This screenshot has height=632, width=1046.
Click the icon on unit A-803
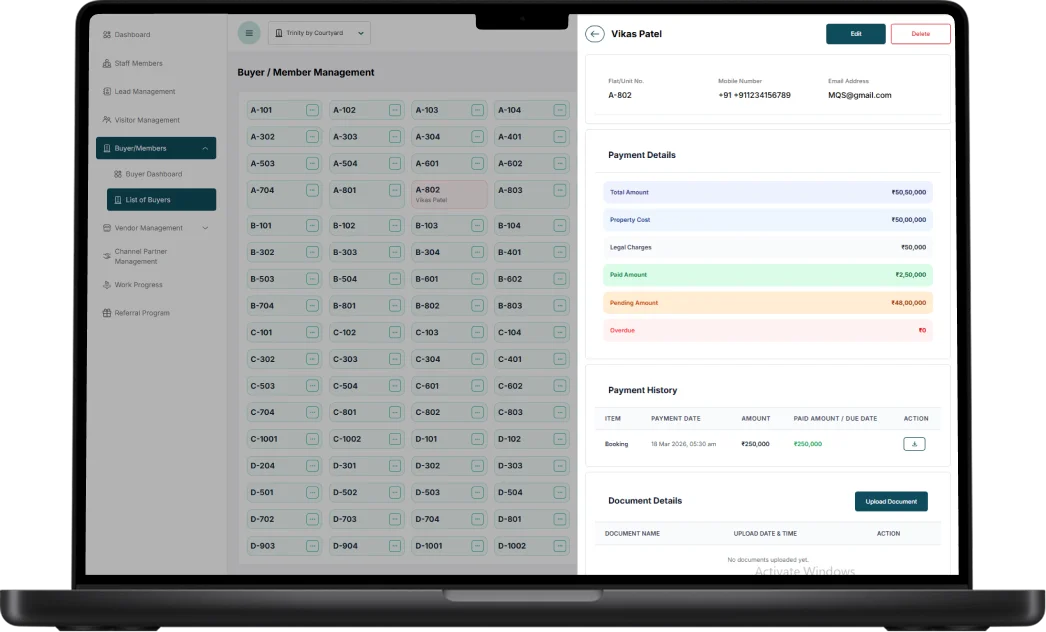point(560,190)
